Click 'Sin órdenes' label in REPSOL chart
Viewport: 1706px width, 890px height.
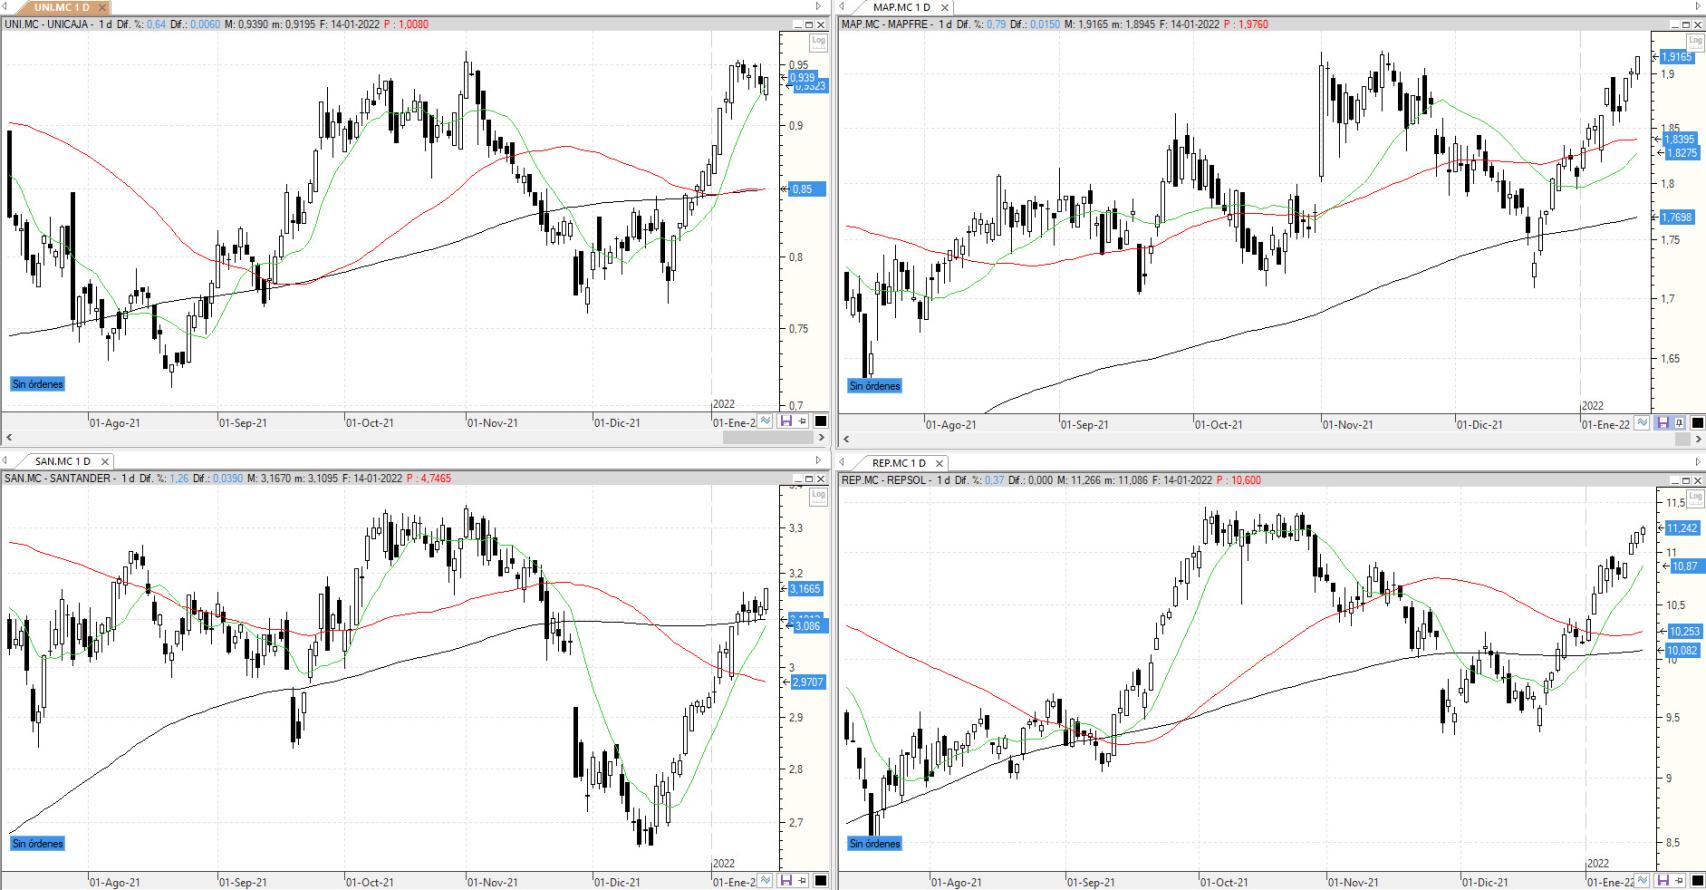[875, 844]
